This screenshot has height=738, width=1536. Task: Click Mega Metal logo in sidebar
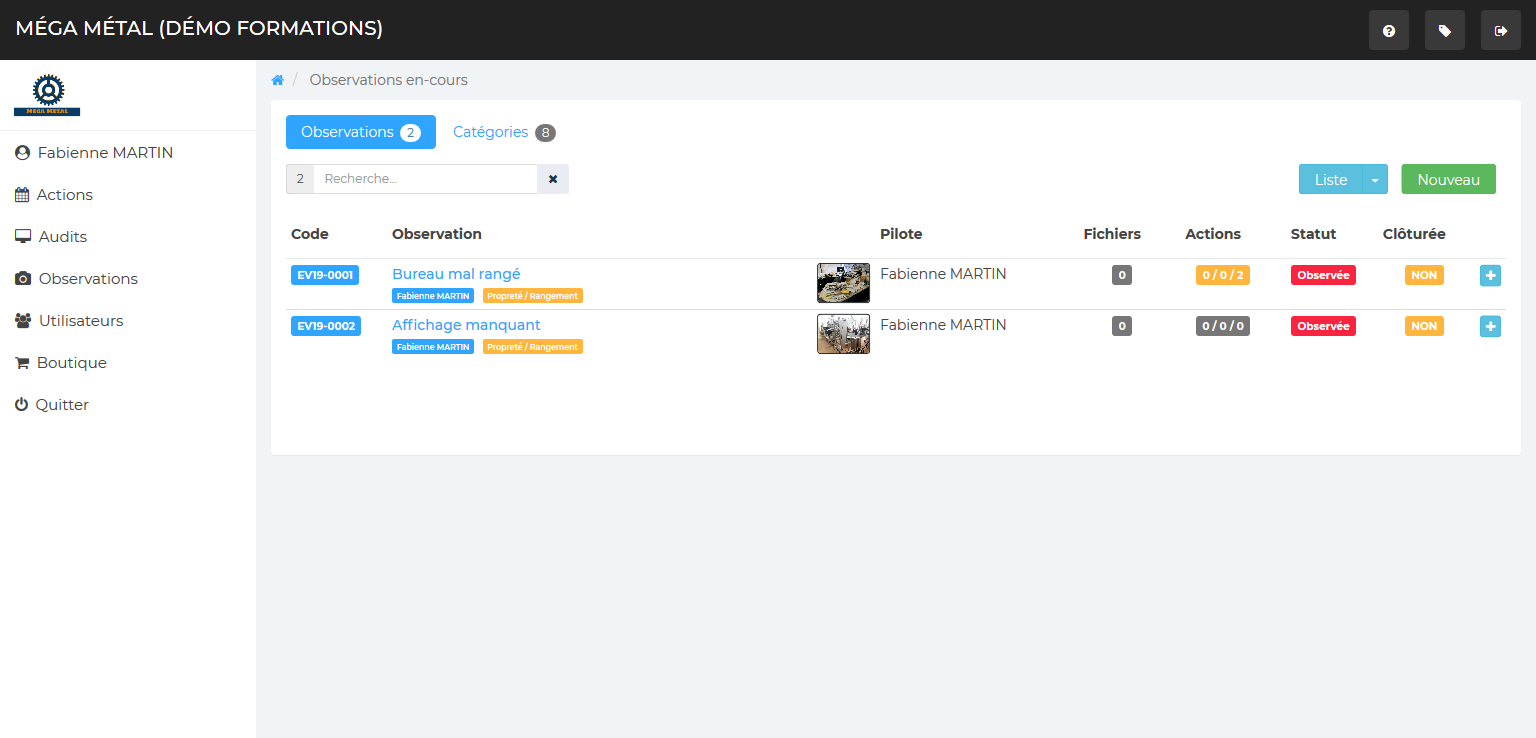(47, 95)
